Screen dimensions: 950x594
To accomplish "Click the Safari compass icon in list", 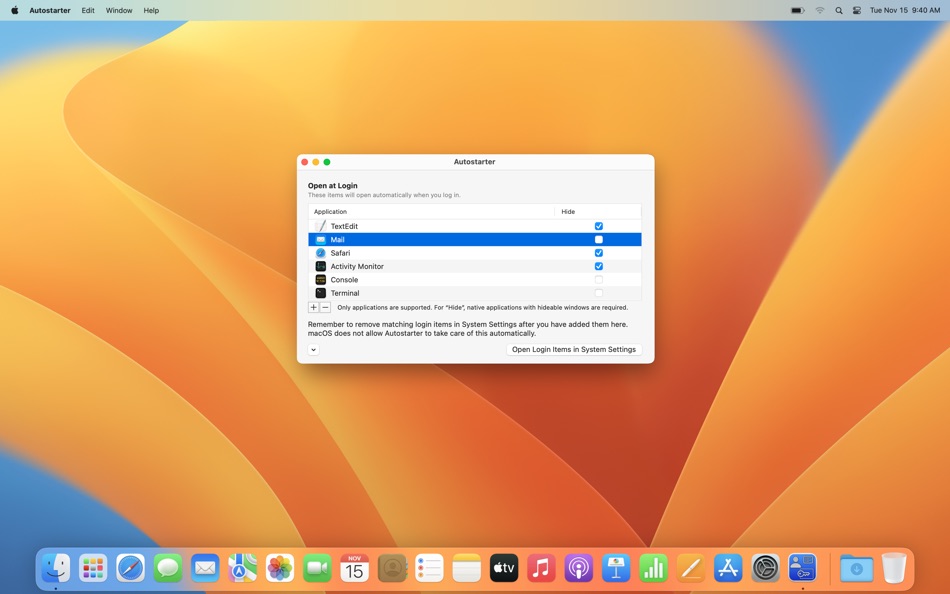I will 321,253.
